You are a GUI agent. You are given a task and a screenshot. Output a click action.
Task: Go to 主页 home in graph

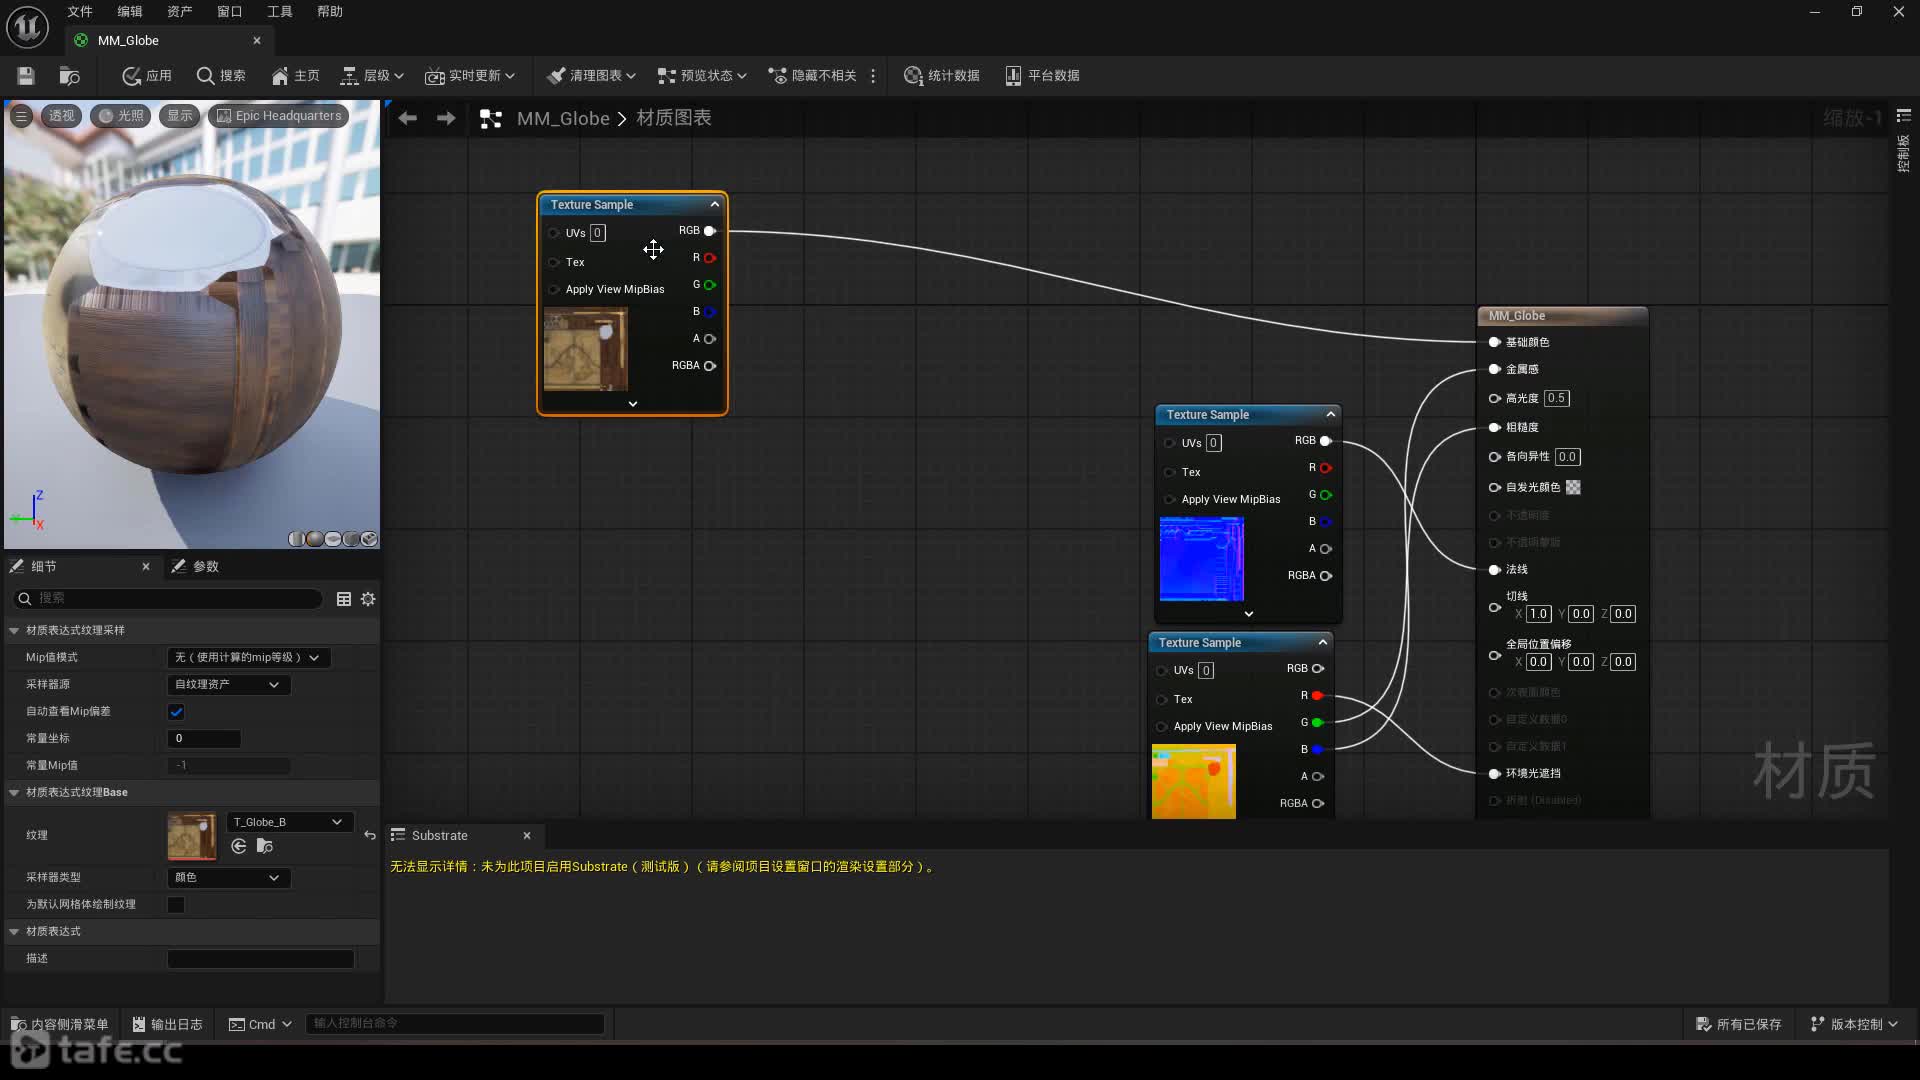295,76
